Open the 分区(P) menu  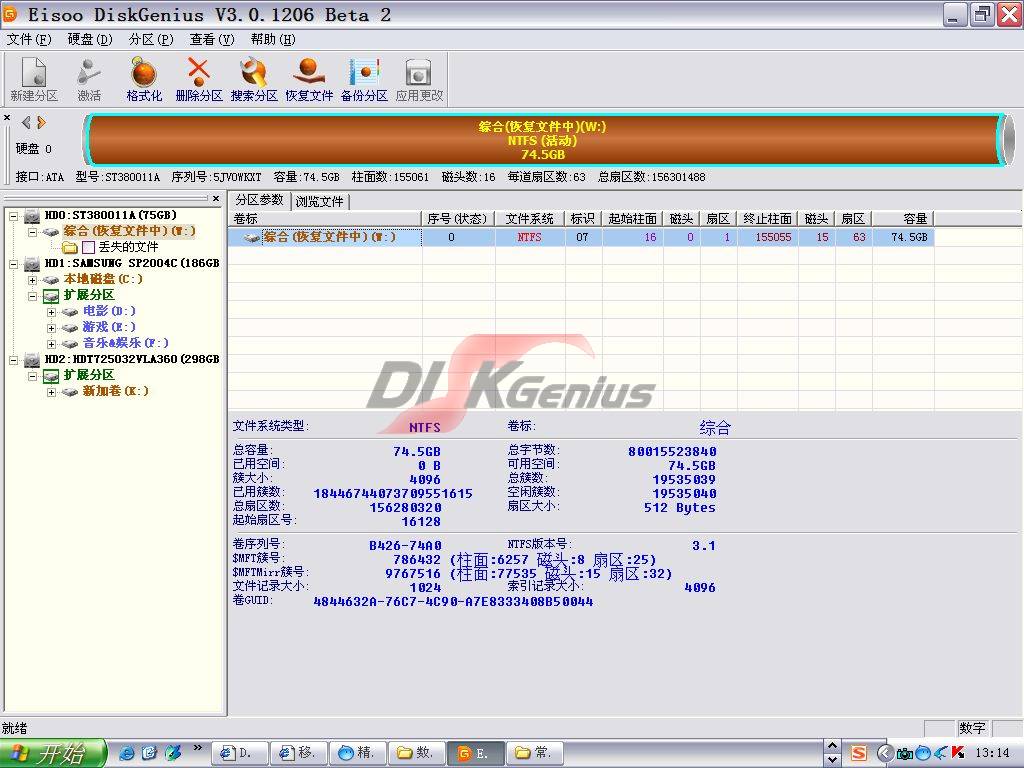click(x=151, y=39)
